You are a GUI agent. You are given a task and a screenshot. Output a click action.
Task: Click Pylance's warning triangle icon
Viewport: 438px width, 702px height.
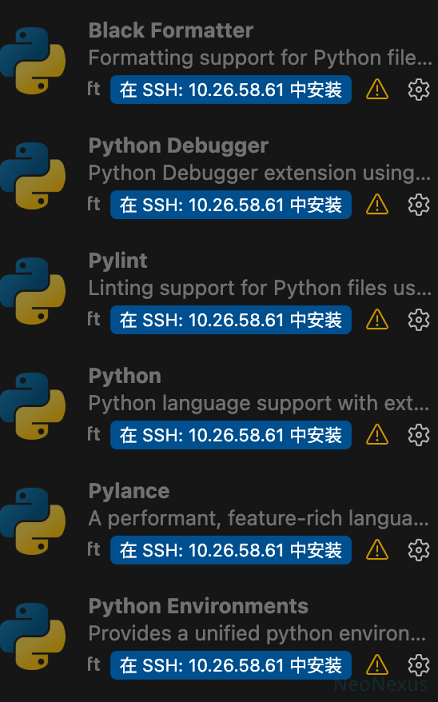377,549
